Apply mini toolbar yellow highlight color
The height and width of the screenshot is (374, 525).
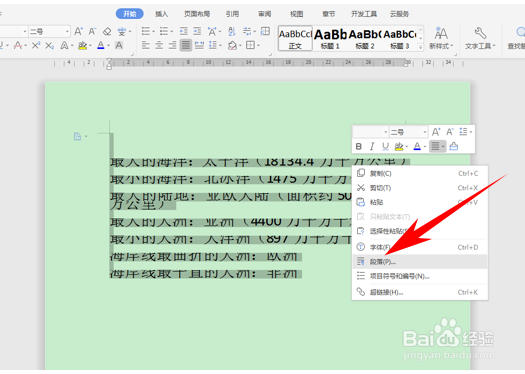click(399, 146)
